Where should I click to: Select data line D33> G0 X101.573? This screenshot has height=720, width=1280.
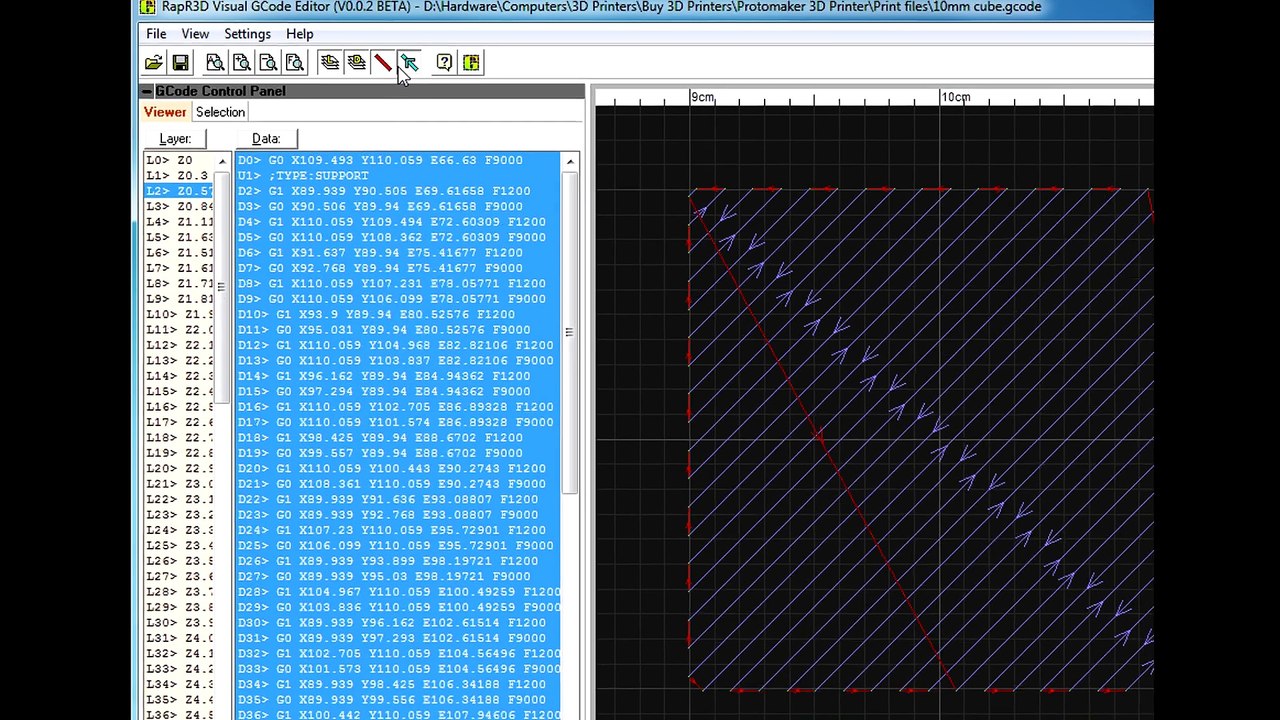[x=398, y=669]
